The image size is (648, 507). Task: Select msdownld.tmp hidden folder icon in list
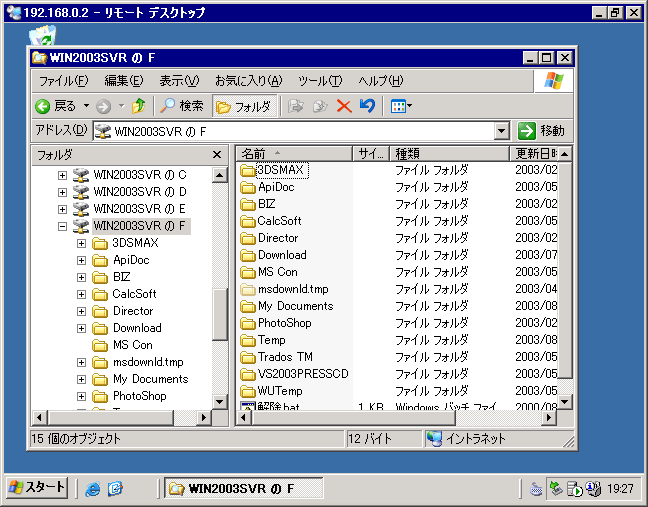click(x=248, y=289)
